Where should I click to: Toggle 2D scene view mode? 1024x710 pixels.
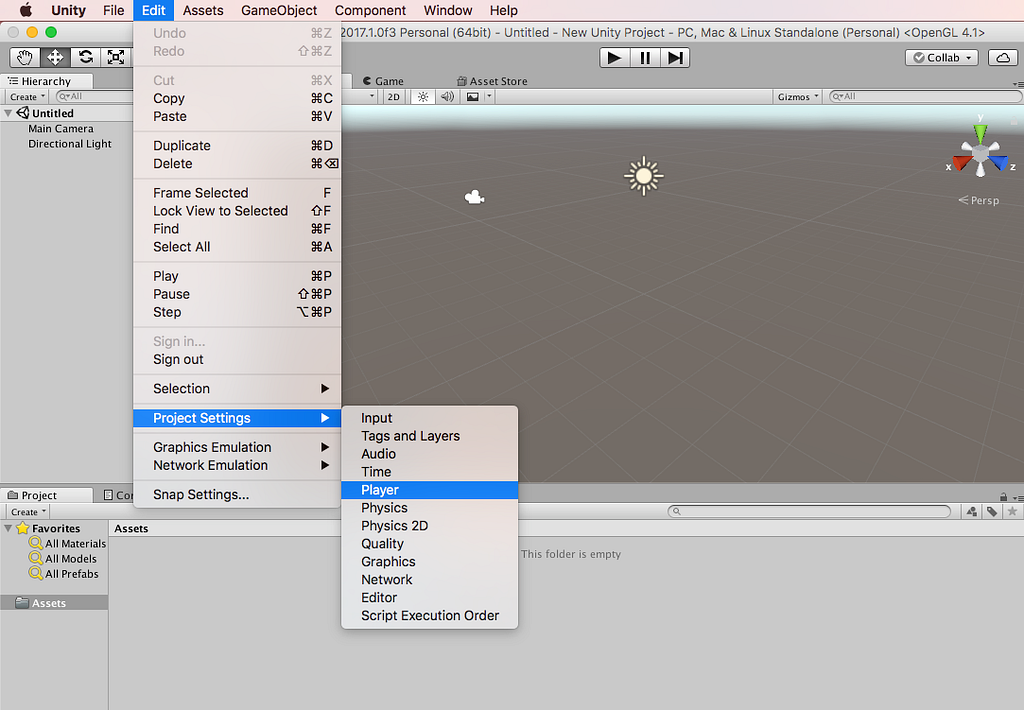coord(393,97)
